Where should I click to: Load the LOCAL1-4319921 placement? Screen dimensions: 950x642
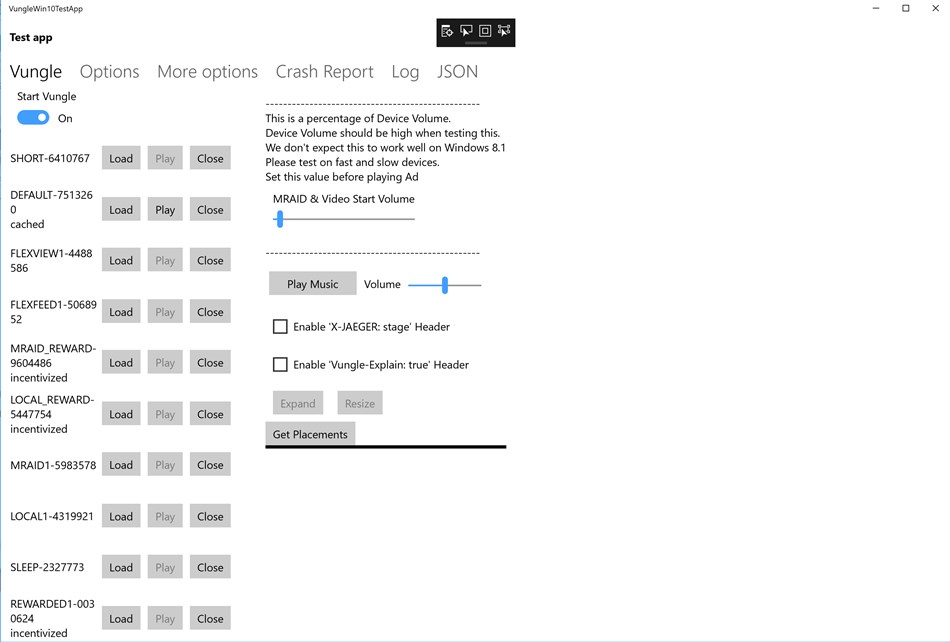coord(121,517)
